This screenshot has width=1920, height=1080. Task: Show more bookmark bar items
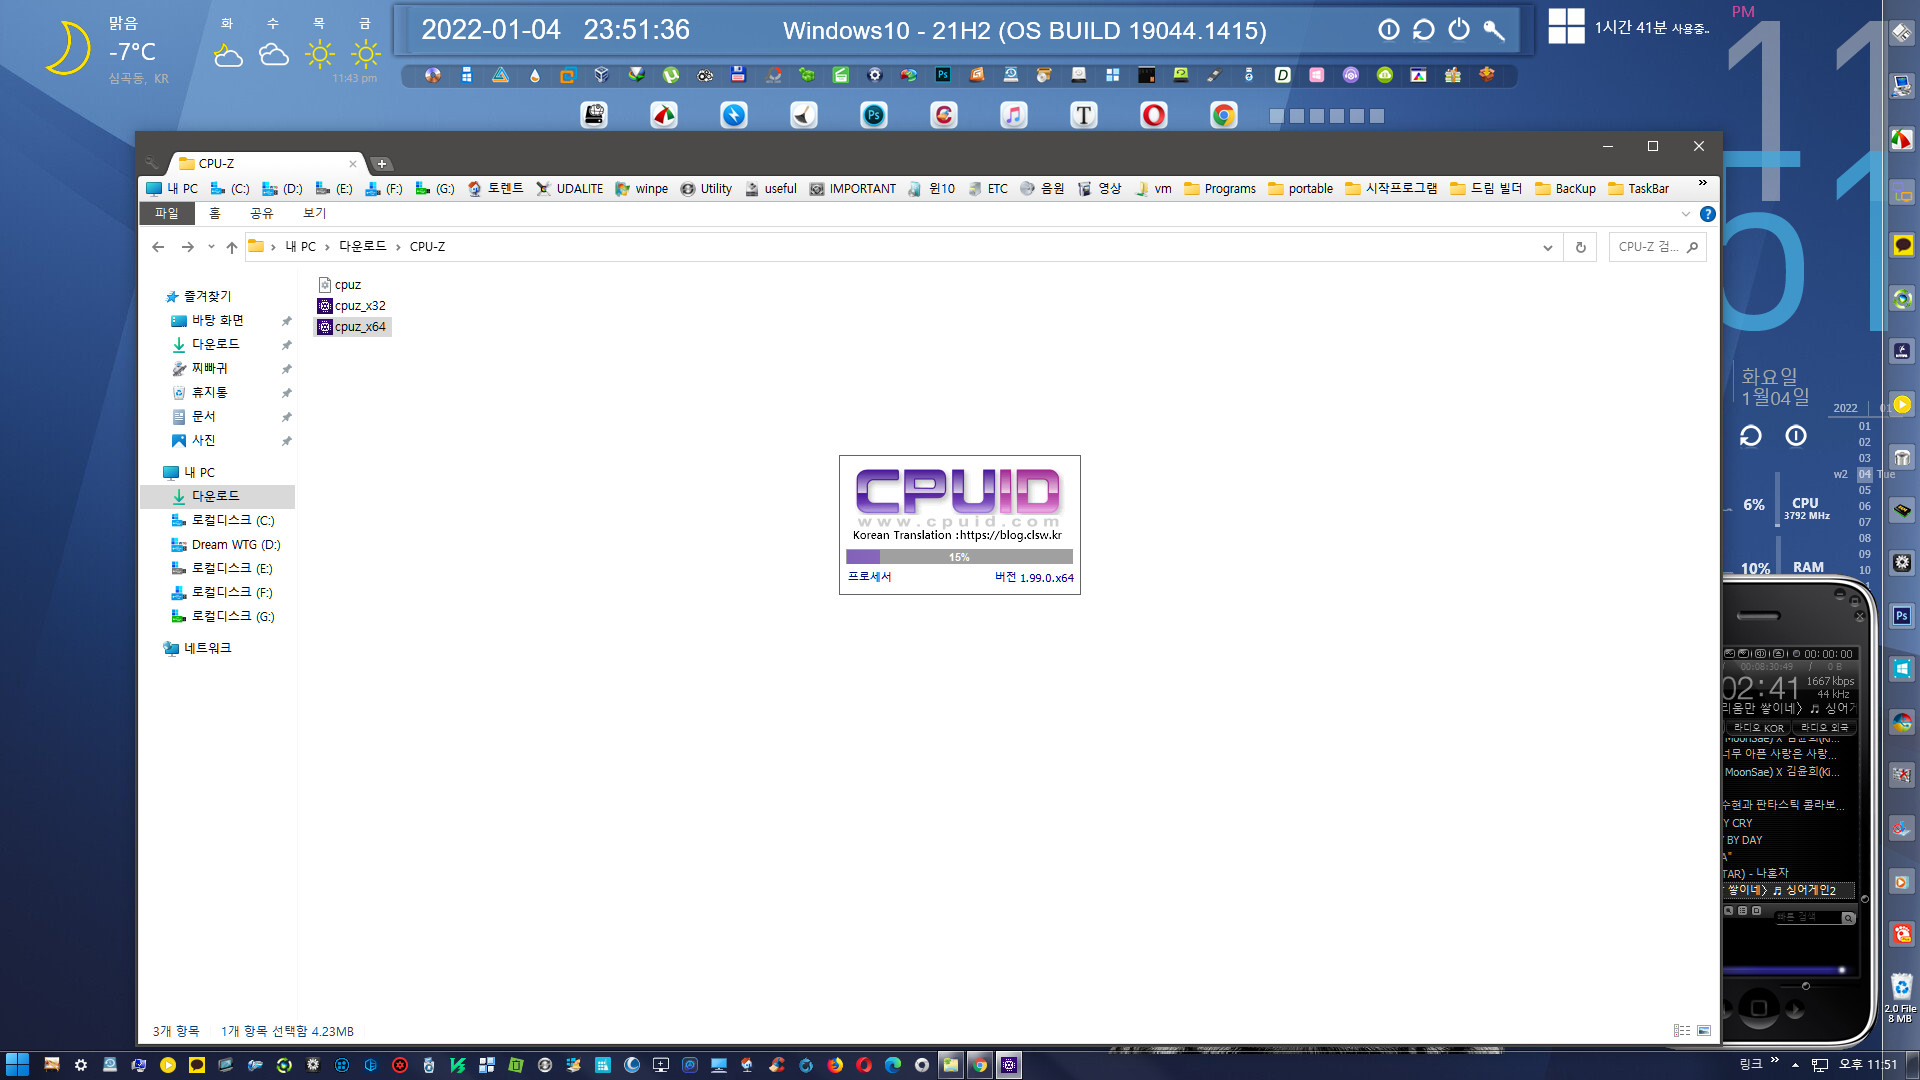coord(1703,183)
